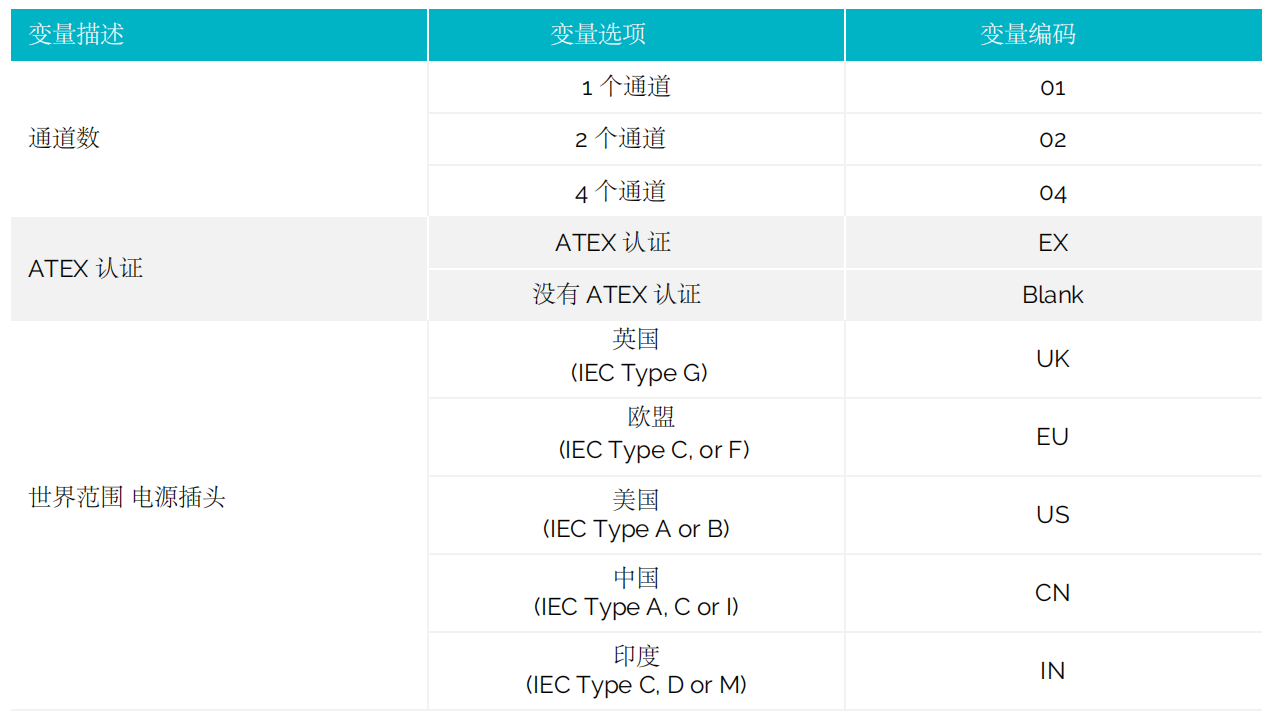
Task: Select the 世界范围 电源插头 label
Action: [127, 497]
